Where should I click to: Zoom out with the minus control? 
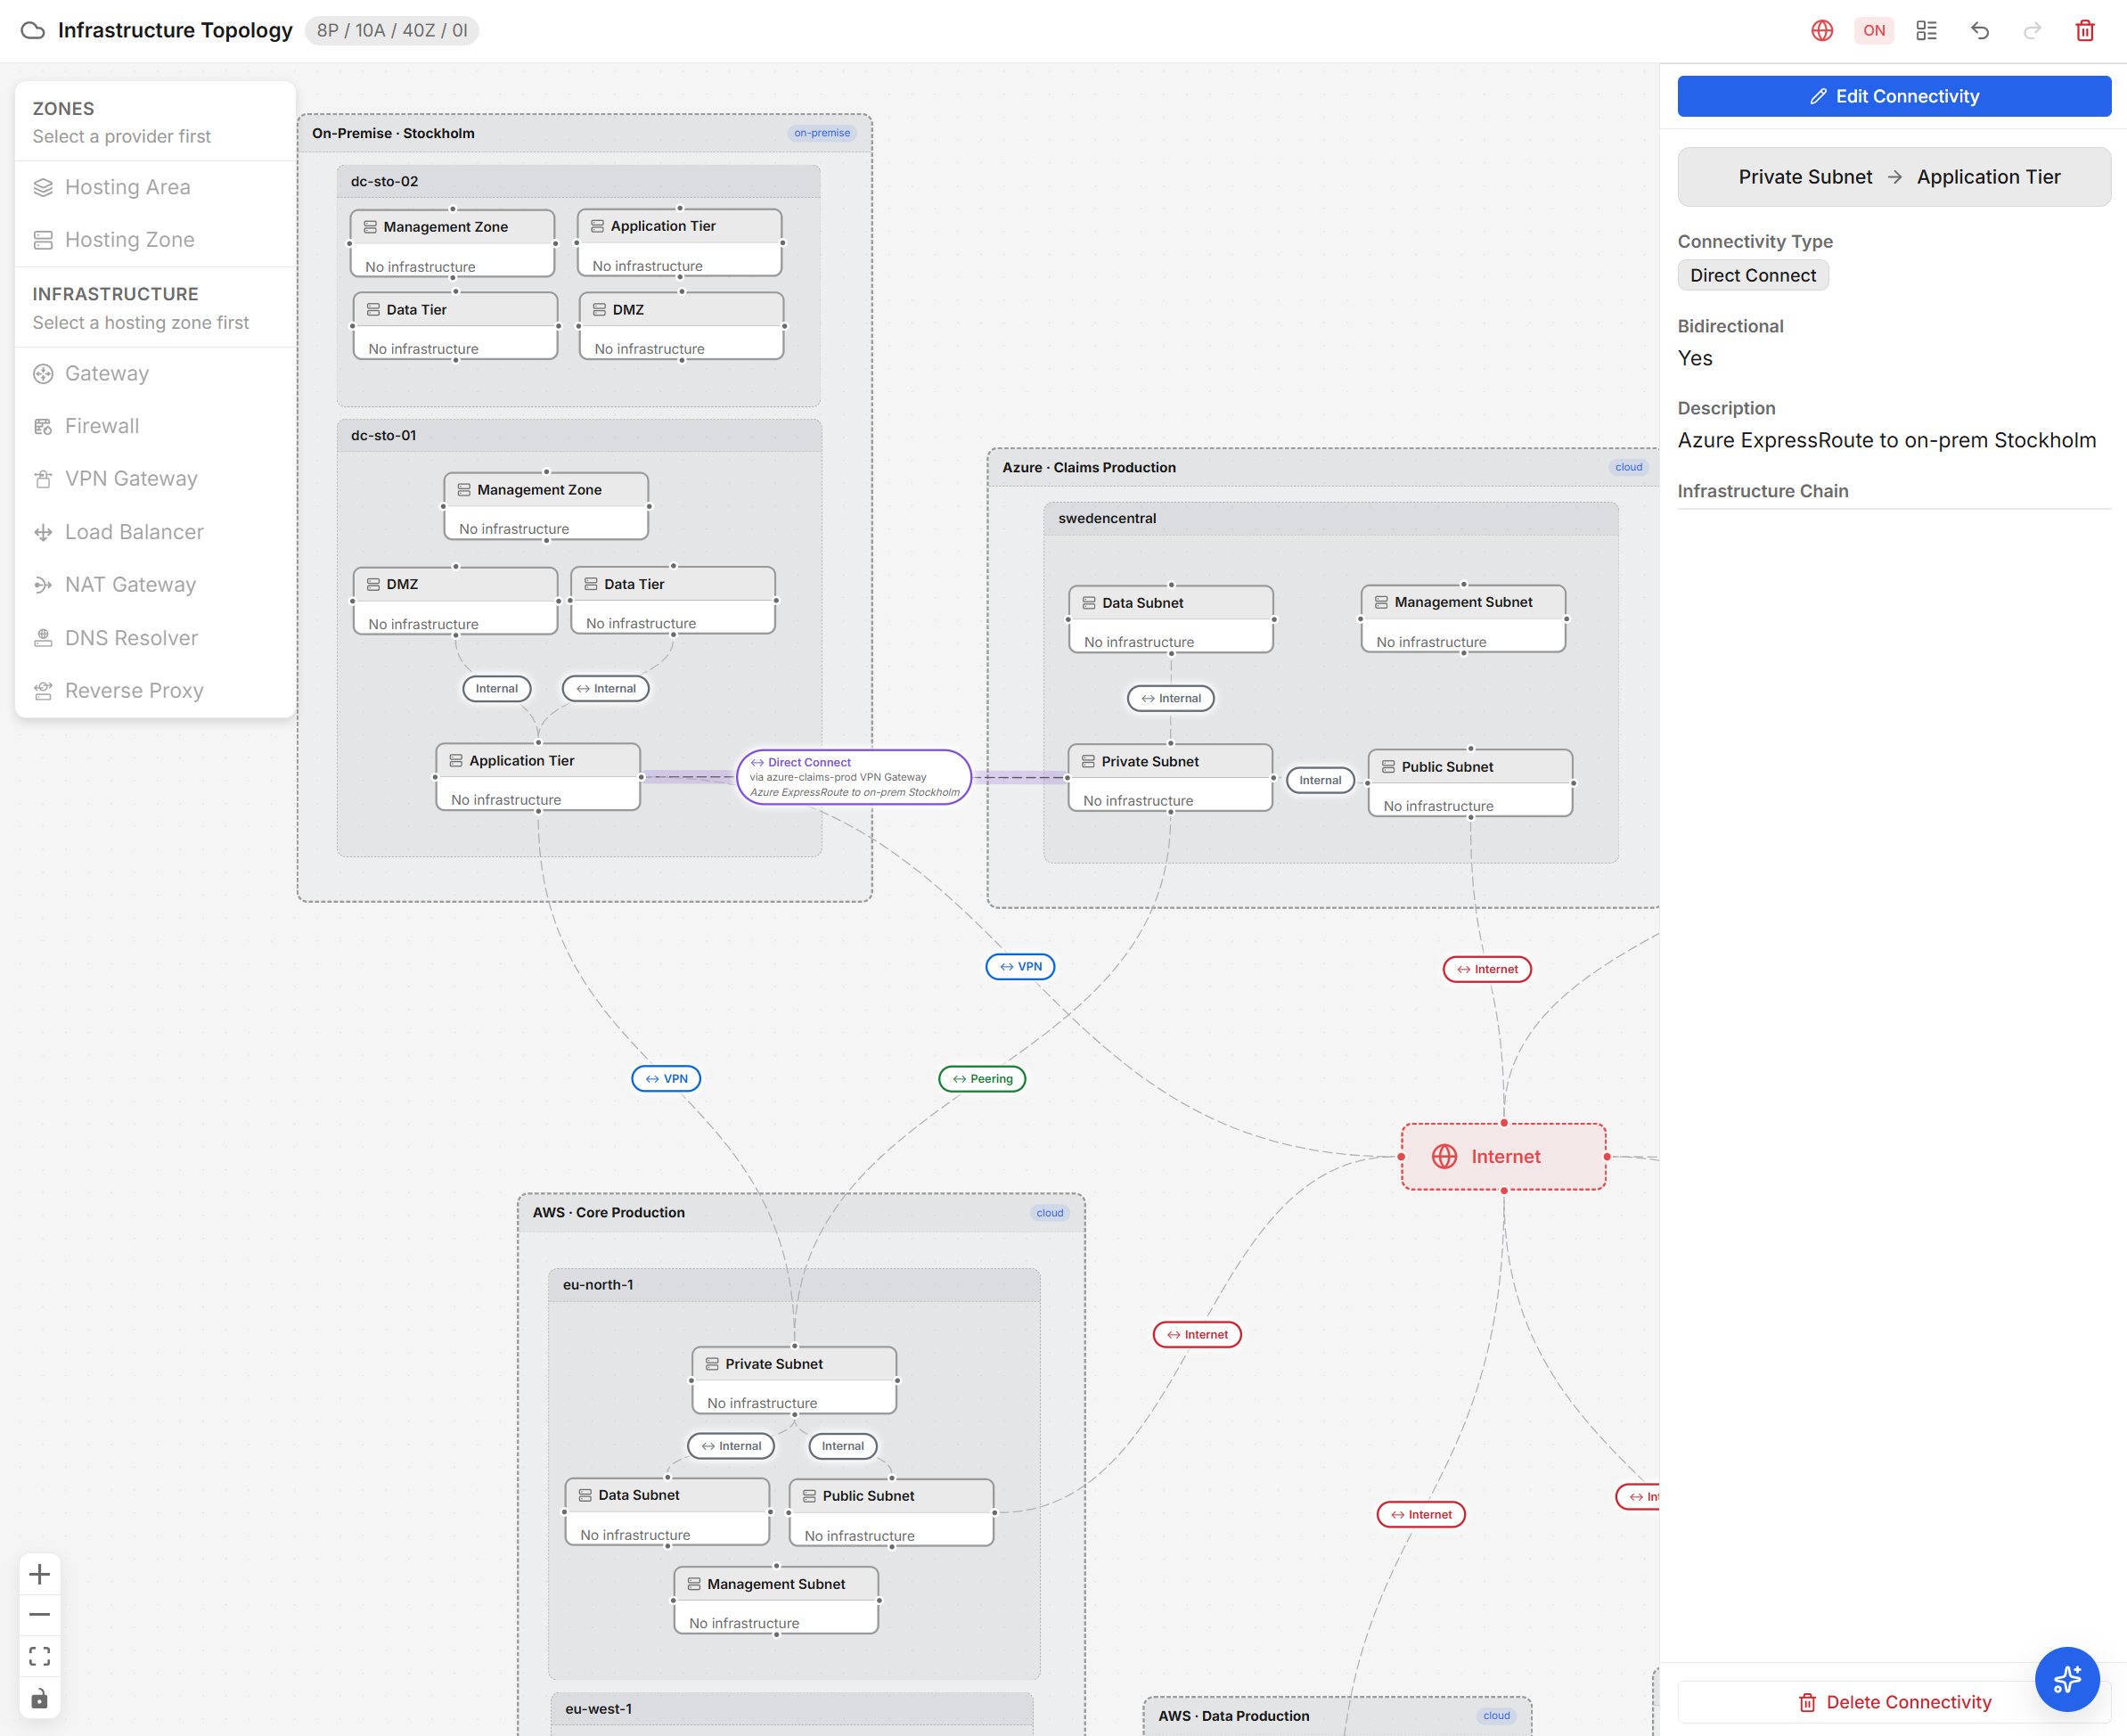pos(39,1614)
